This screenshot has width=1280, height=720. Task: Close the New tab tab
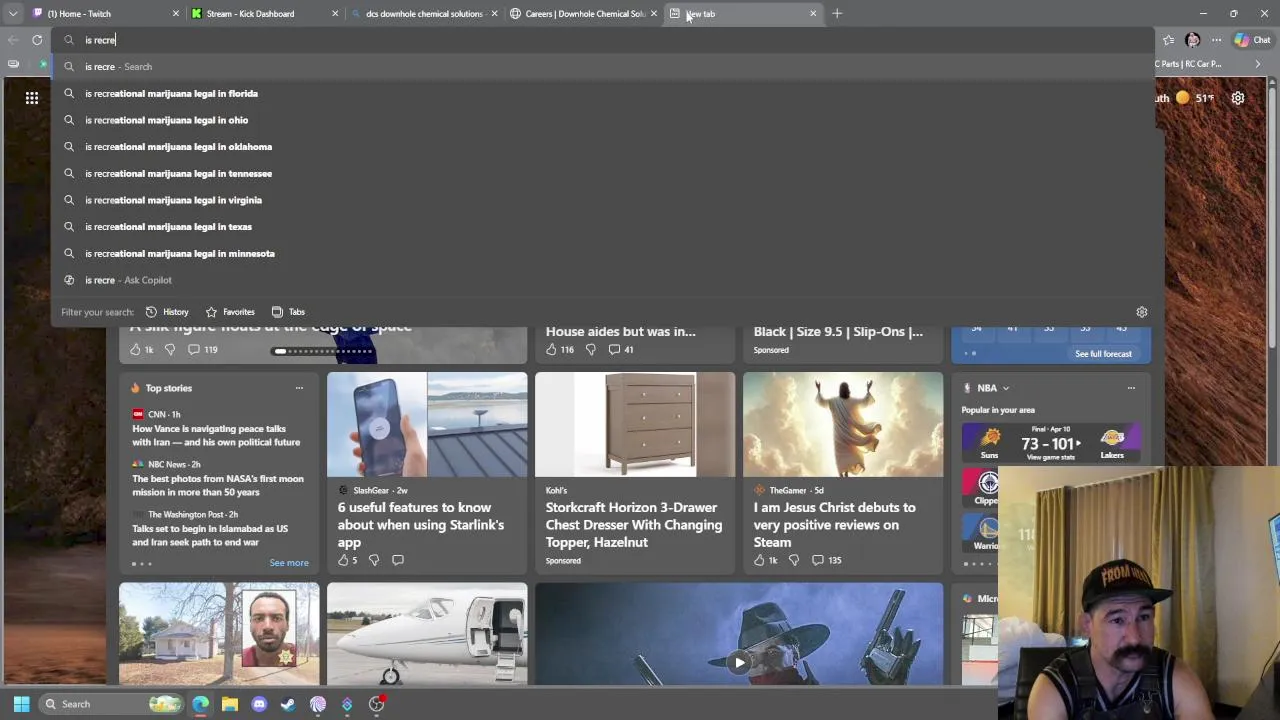pyautogui.click(x=813, y=14)
